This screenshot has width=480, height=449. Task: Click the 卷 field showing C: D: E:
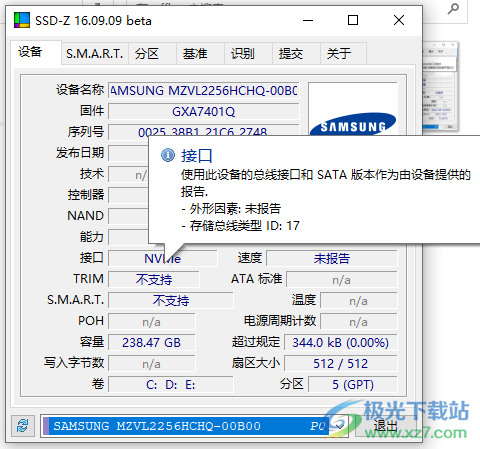point(171,384)
